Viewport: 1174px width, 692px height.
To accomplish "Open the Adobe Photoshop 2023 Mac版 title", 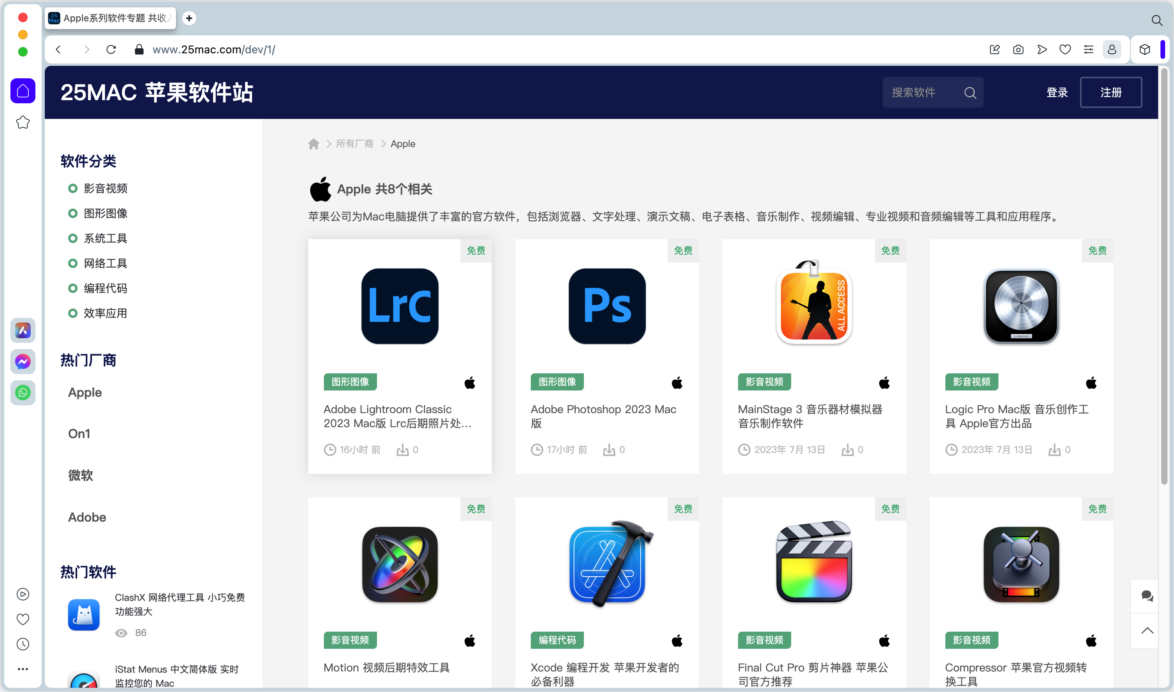I will tap(603, 416).
